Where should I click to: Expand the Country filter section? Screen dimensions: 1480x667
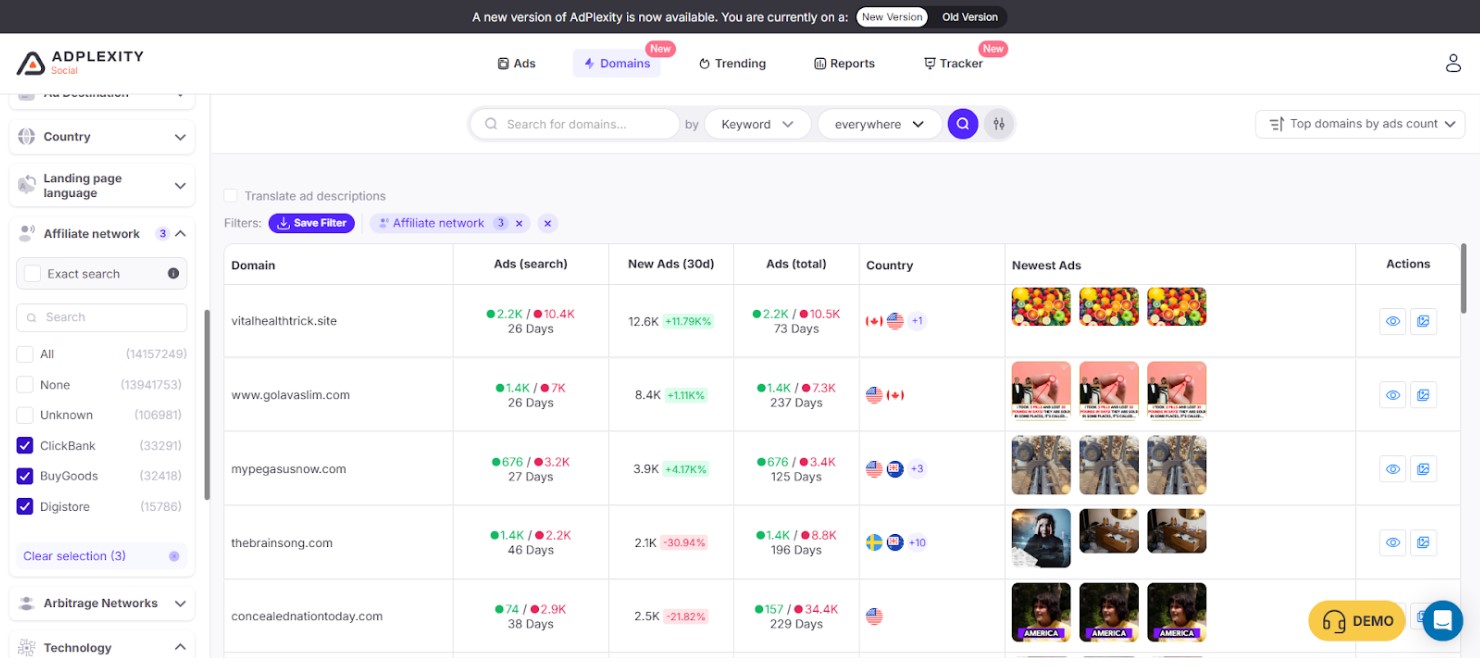[101, 136]
